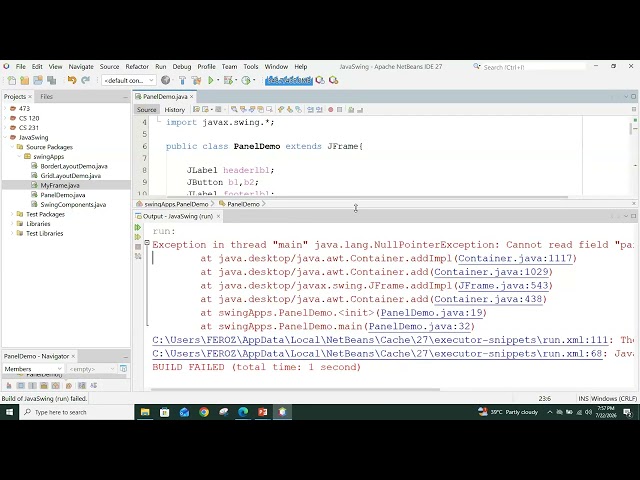640x480 pixels.
Task: Toggle Navigator show static members filter icon
Action: (33, 385)
